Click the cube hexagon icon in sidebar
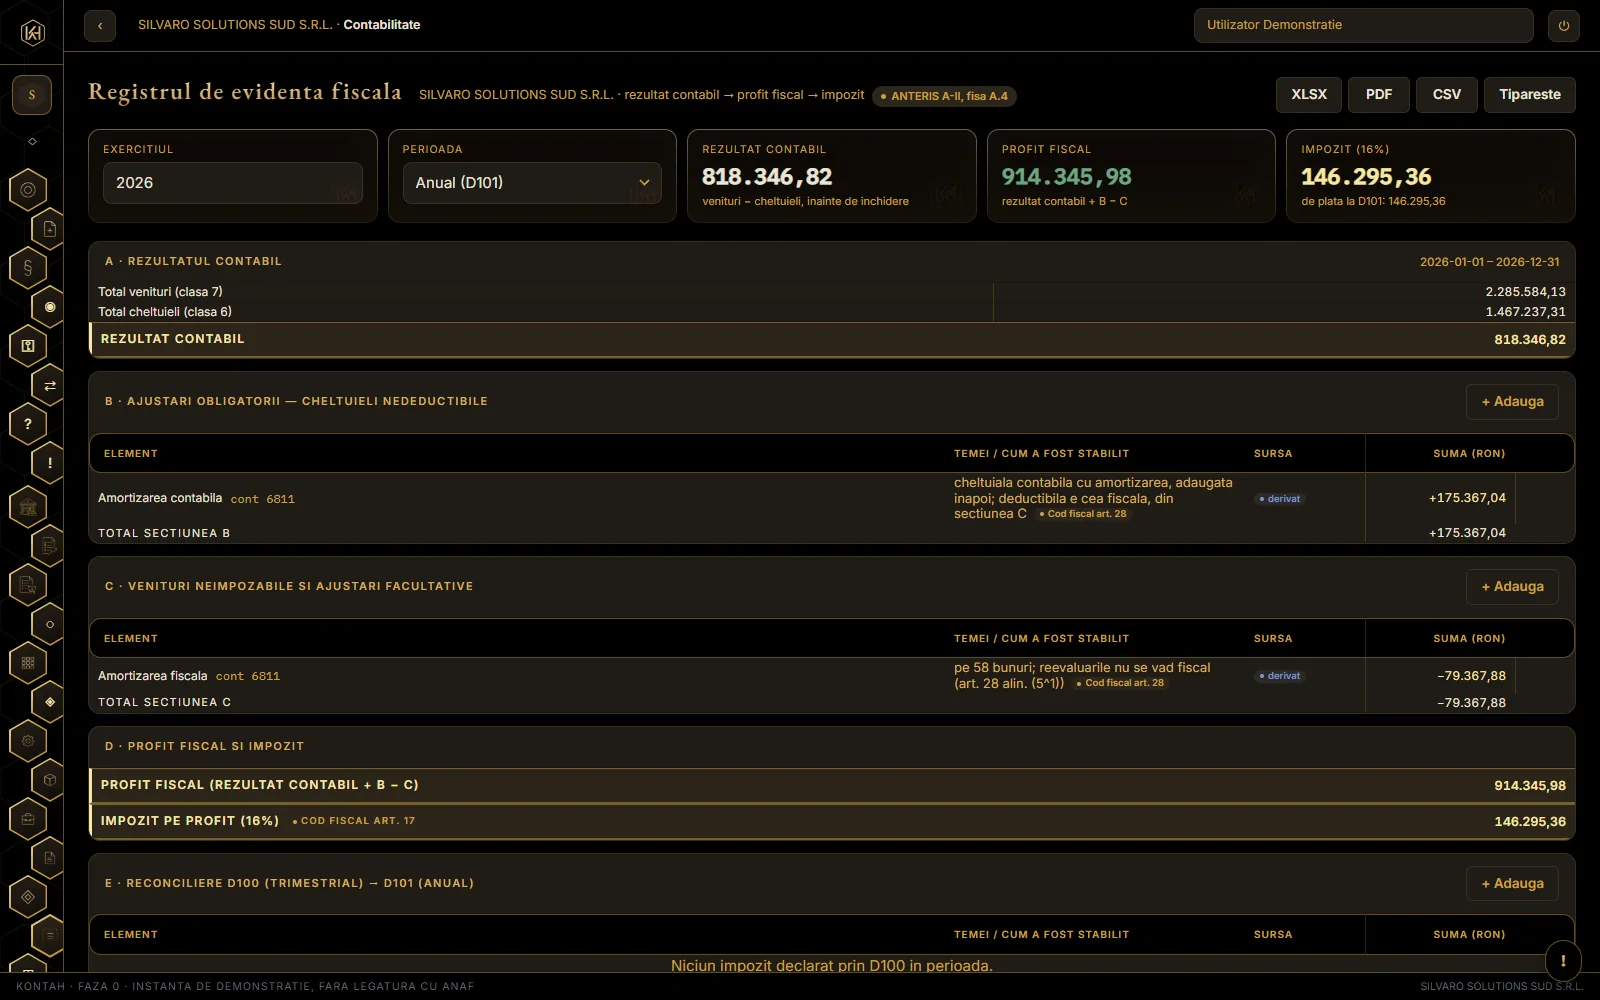This screenshot has height=1000, width=1600. [50, 779]
